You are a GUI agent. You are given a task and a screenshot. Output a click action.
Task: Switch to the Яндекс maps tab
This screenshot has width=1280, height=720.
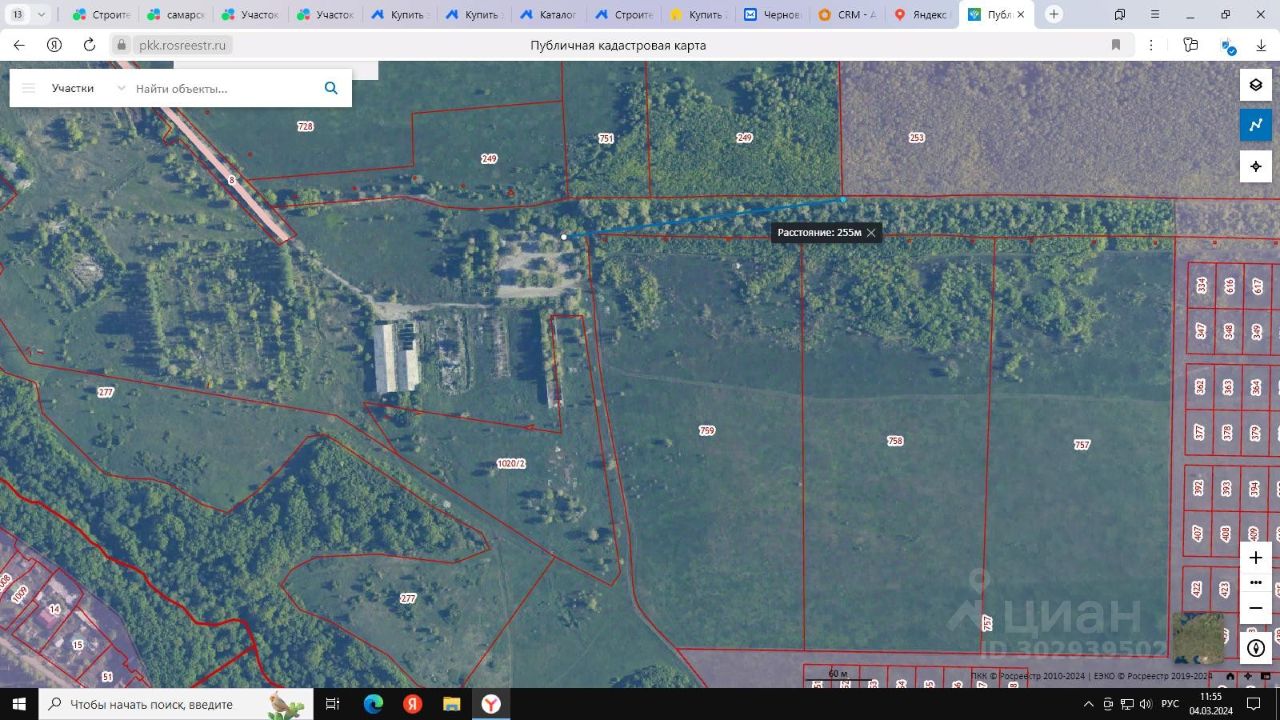pos(920,15)
